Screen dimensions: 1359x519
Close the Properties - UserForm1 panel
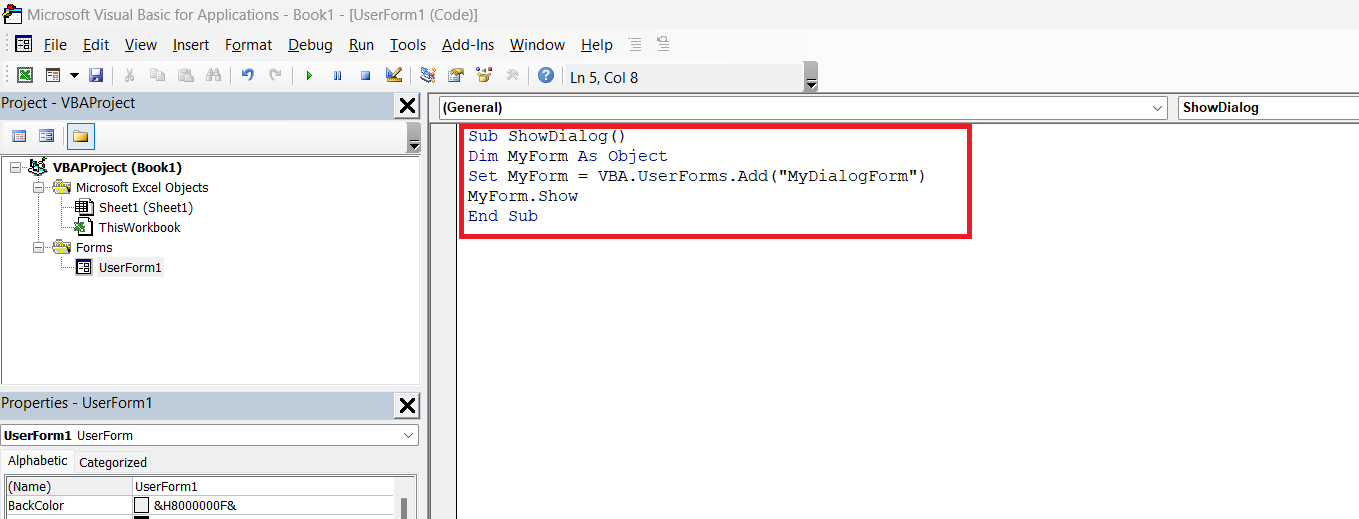point(408,405)
